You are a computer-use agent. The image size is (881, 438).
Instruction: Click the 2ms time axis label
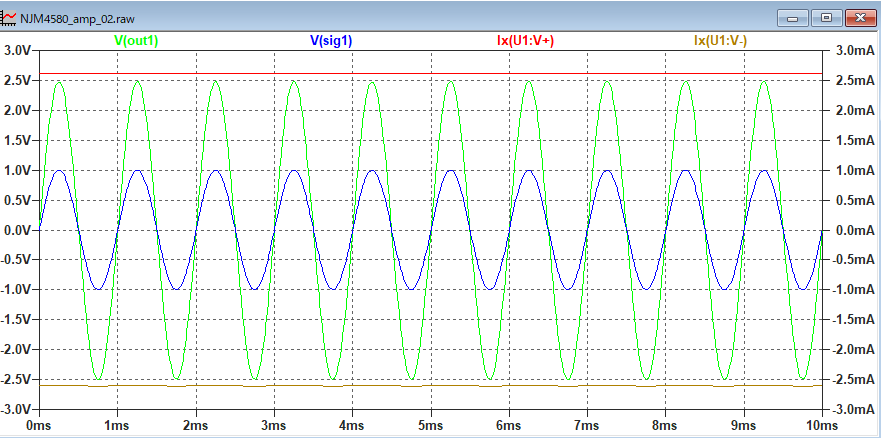click(195, 425)
